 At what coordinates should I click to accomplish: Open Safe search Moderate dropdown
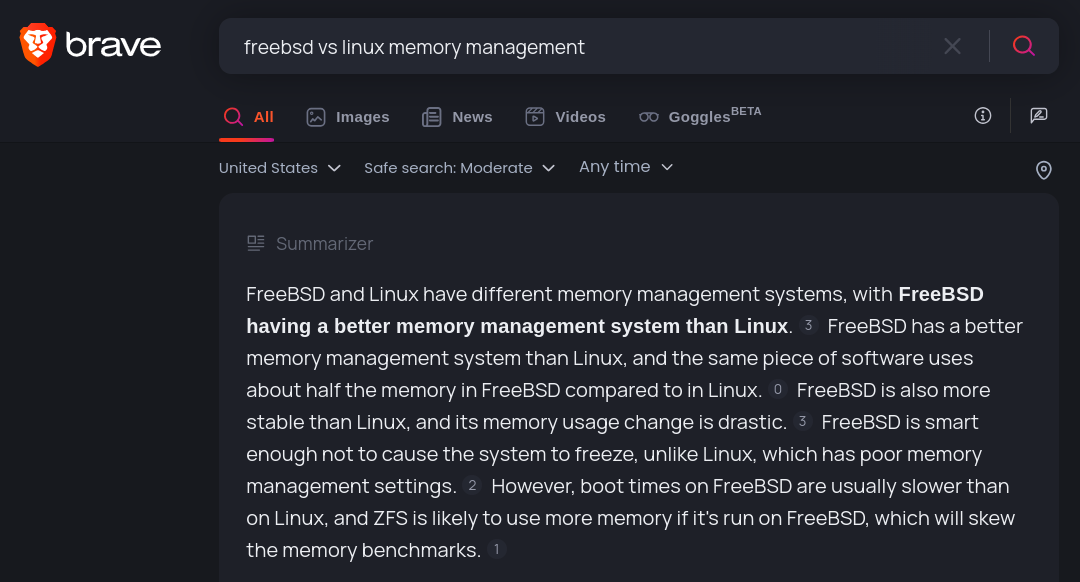click(x=459, y=168)
